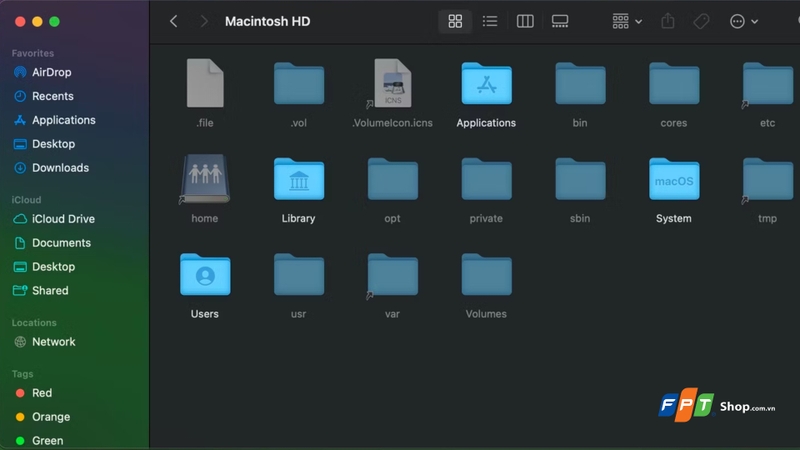Image resolution: width=800 pixels, height=450 pixels.
Task: Select the bin folder
Action: click(581, 83)
